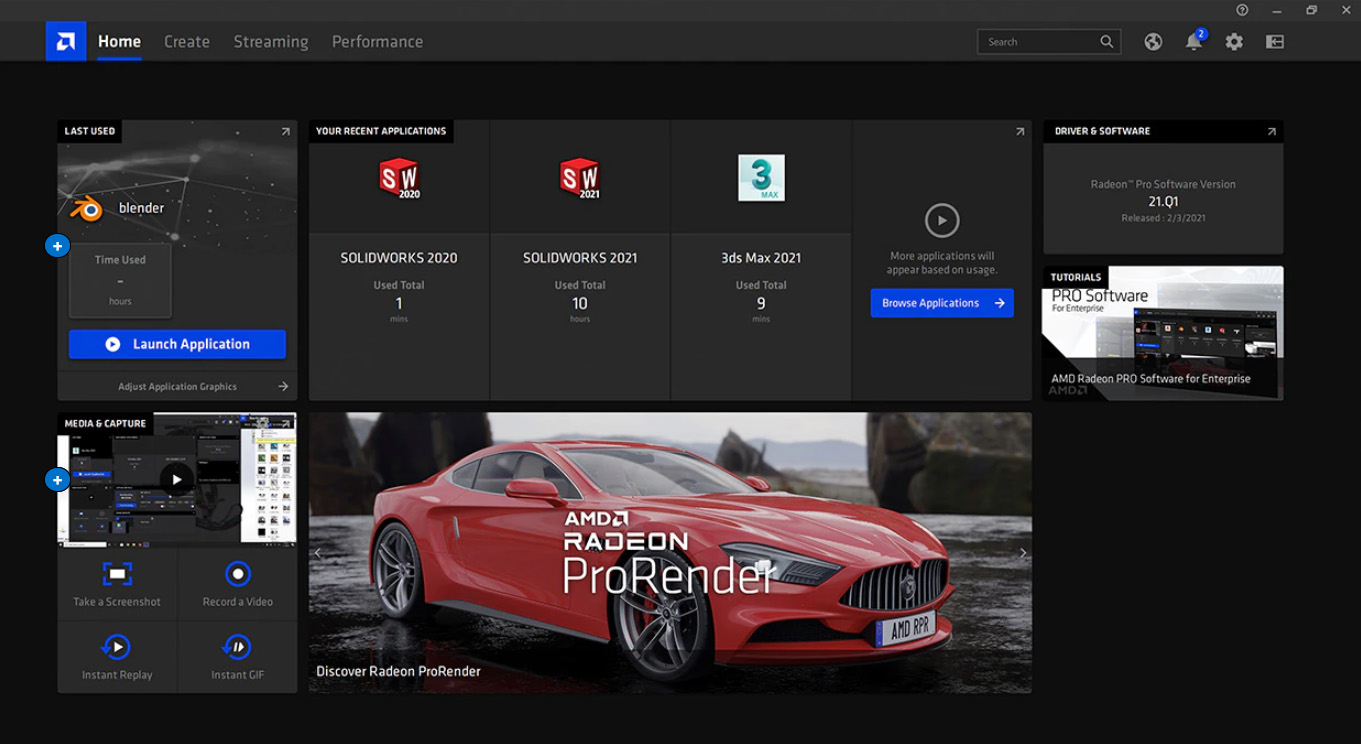
Task: Go to previous ProRender banner slide
Action: [318, 553]
